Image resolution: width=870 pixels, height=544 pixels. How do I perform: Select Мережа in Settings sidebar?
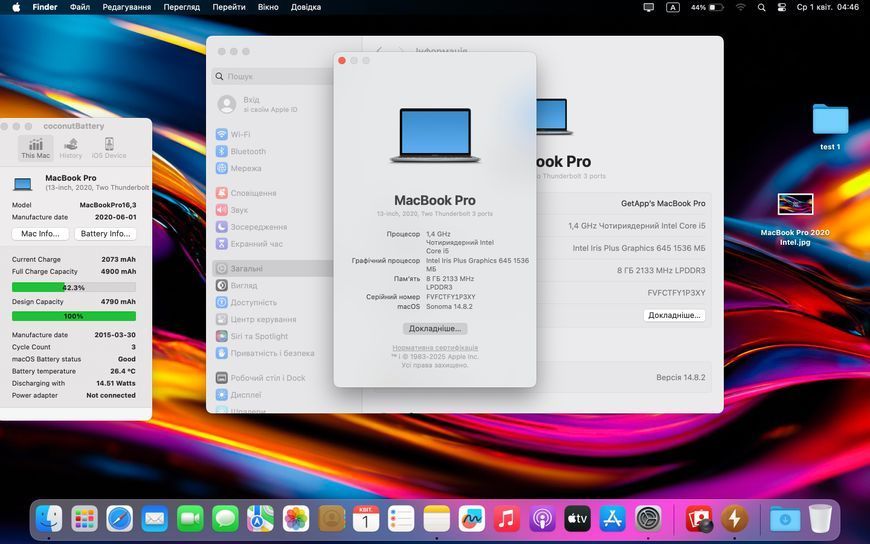273,168
